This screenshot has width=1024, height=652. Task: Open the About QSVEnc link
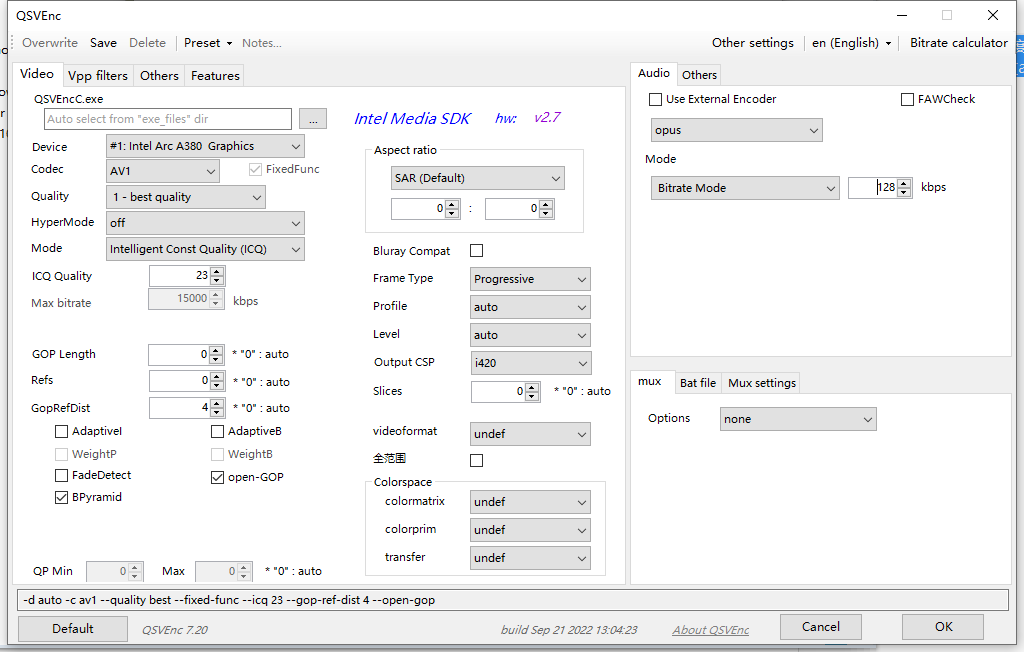pos(710,628)
